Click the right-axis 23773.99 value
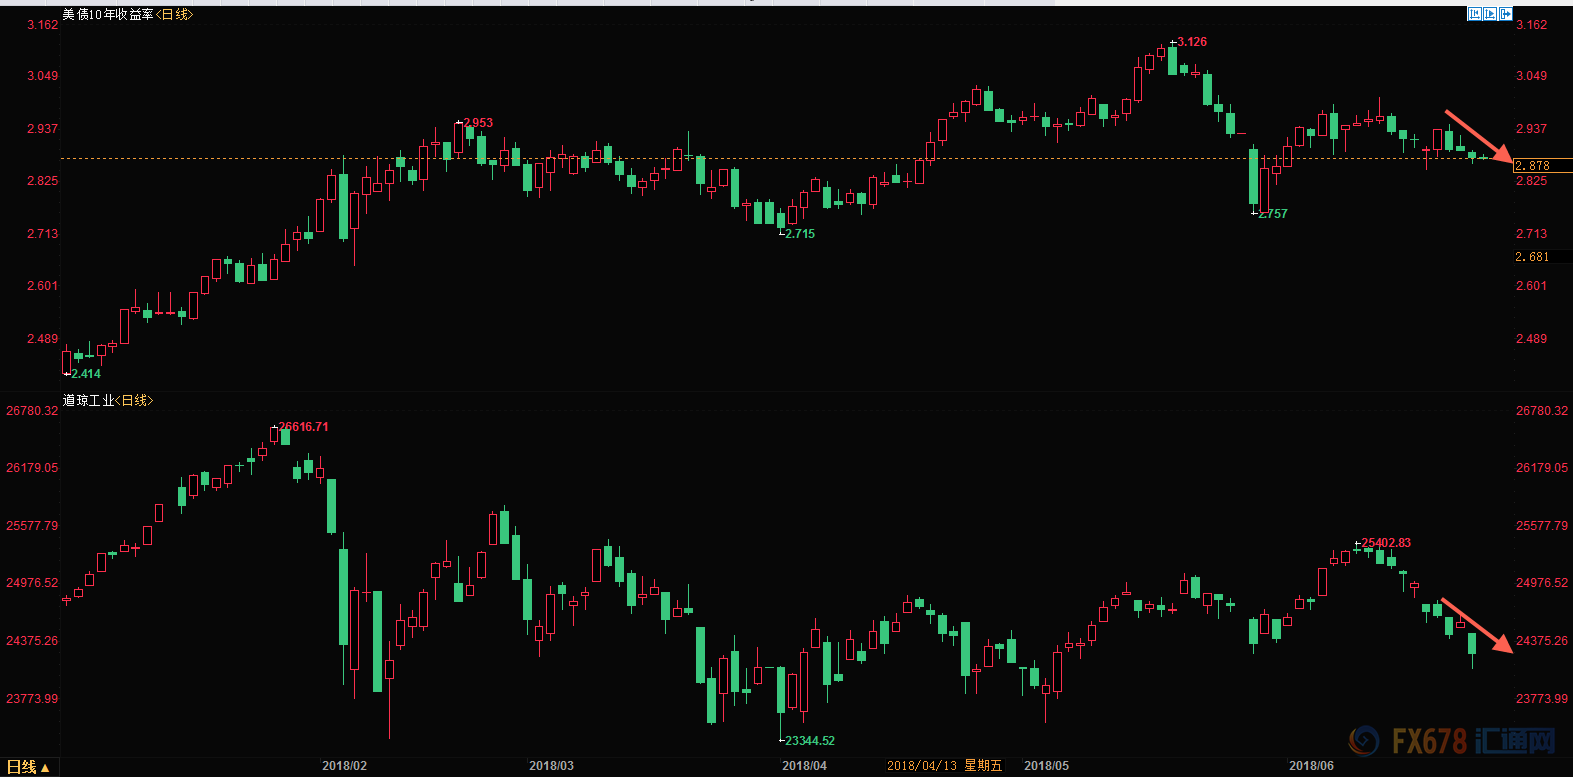 tap(1542, 699)
